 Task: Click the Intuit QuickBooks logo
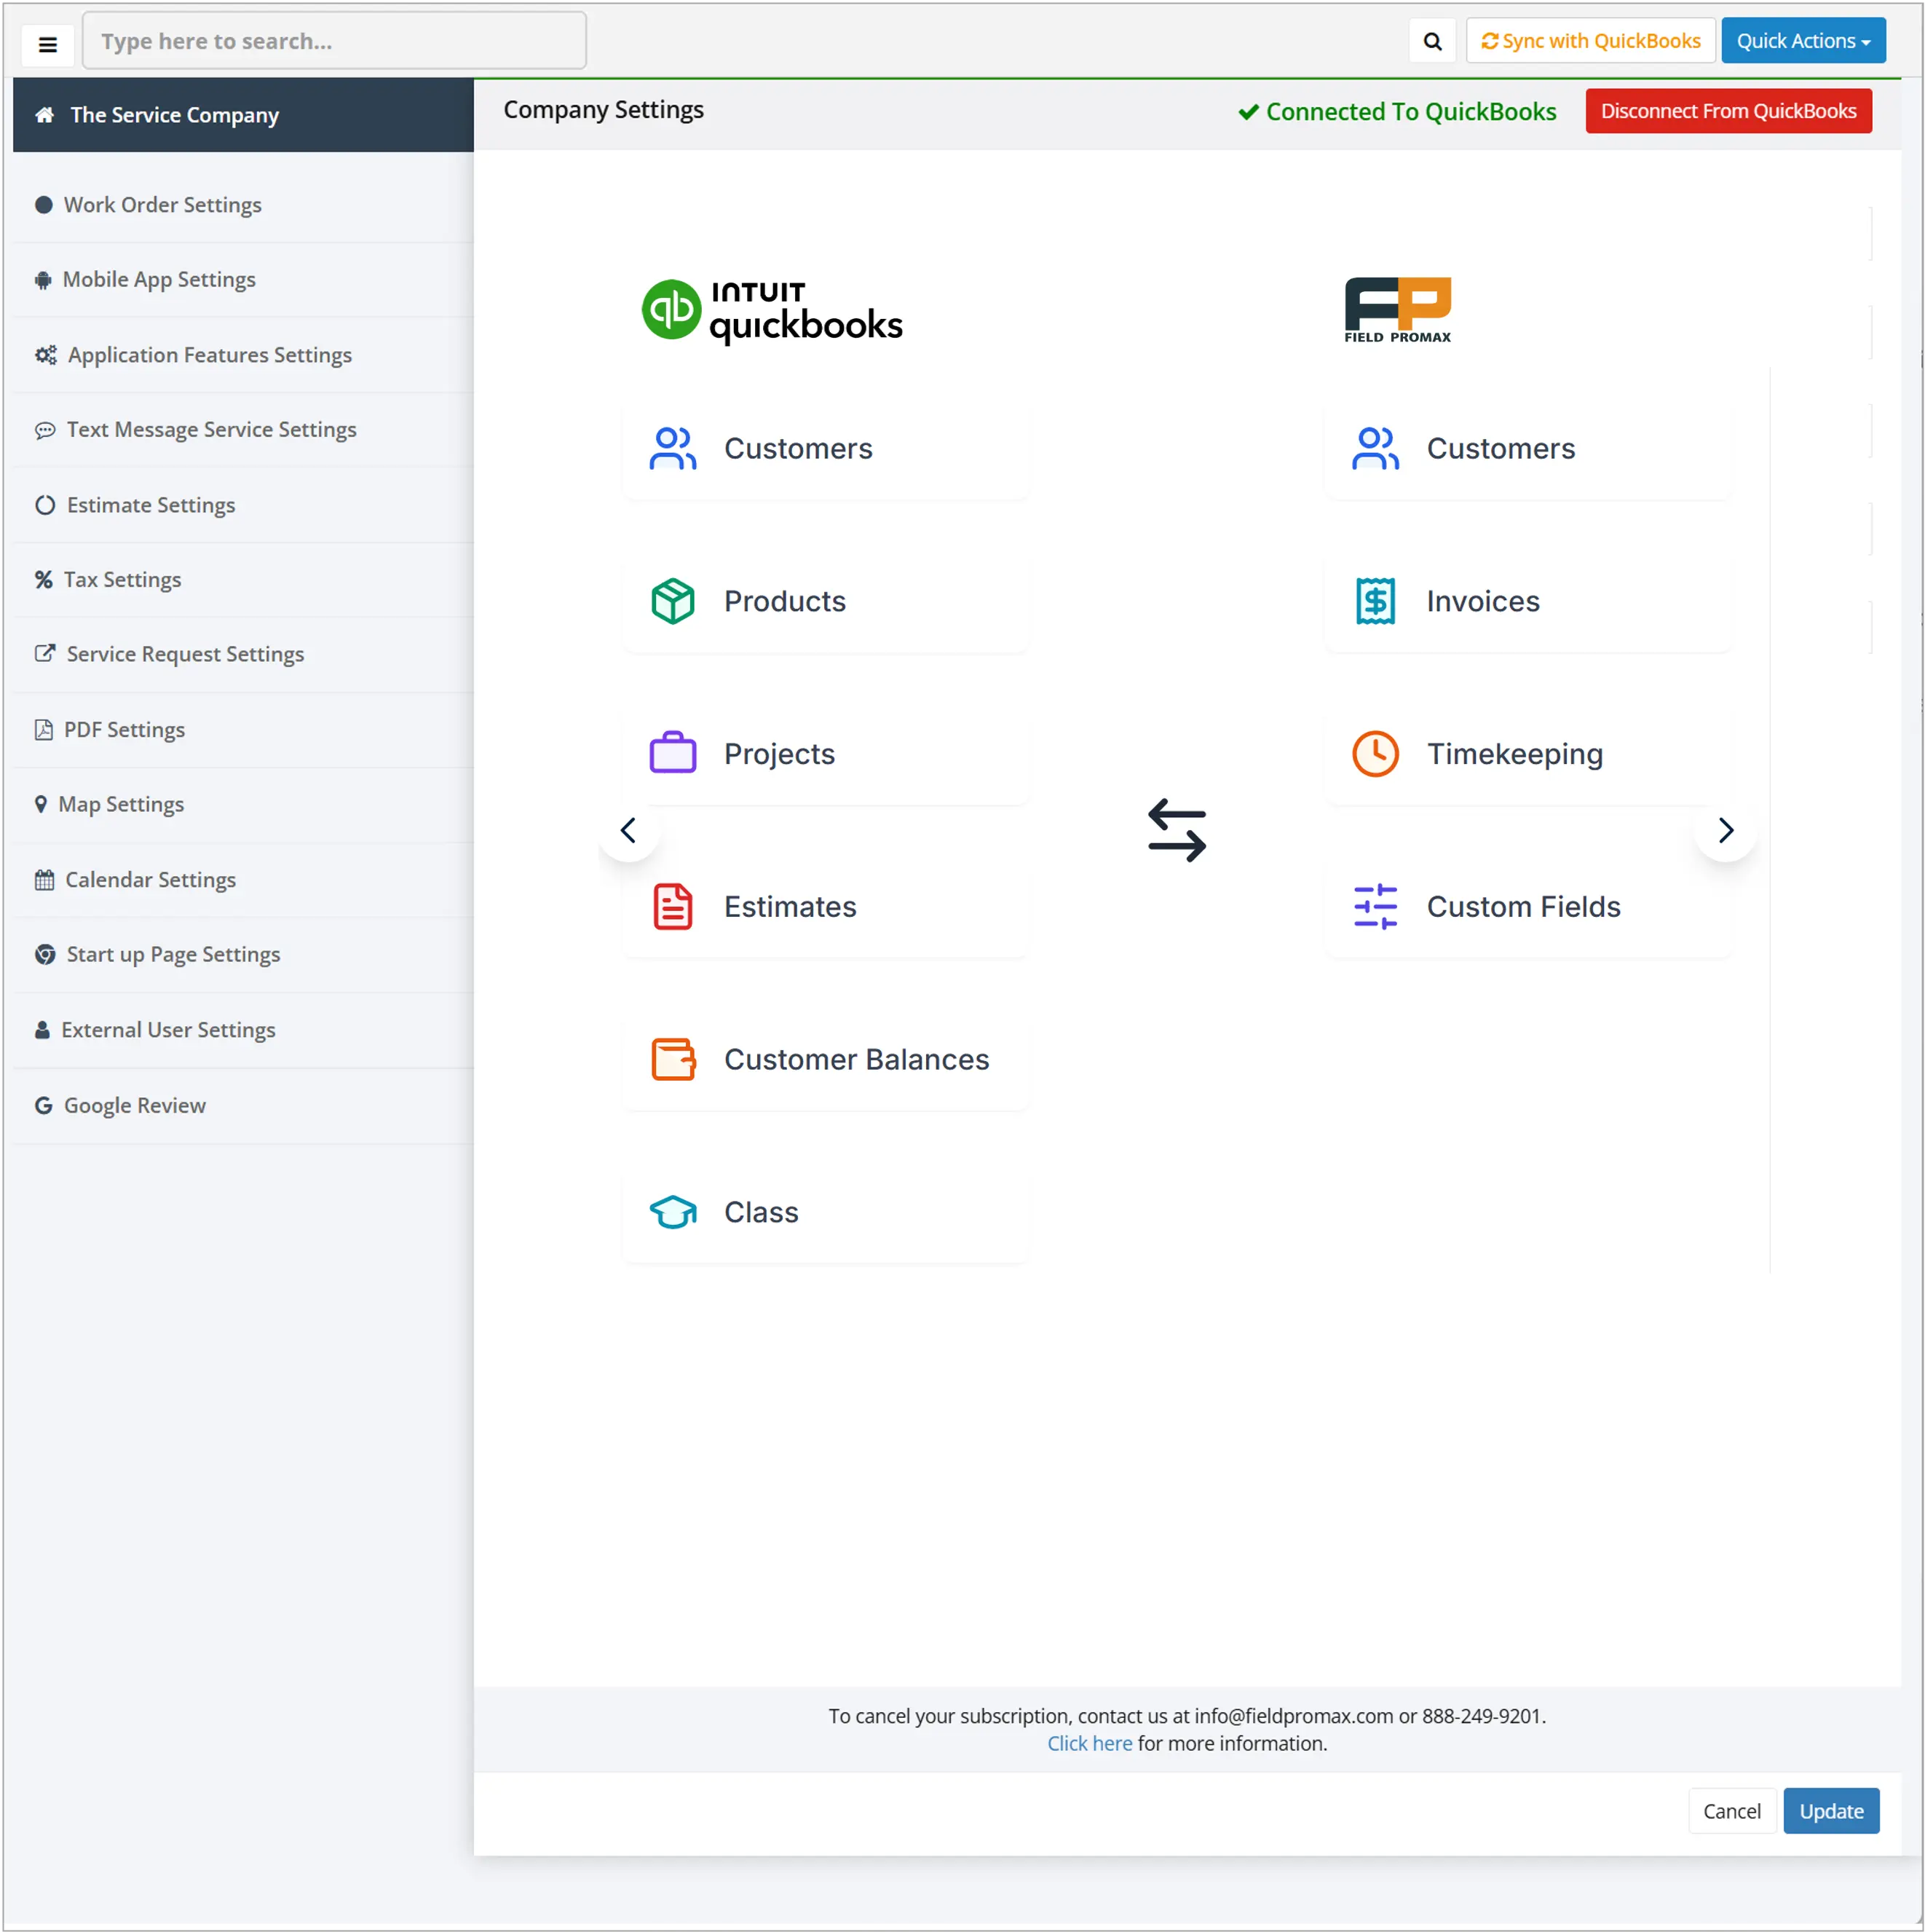[x=772, y=311]
